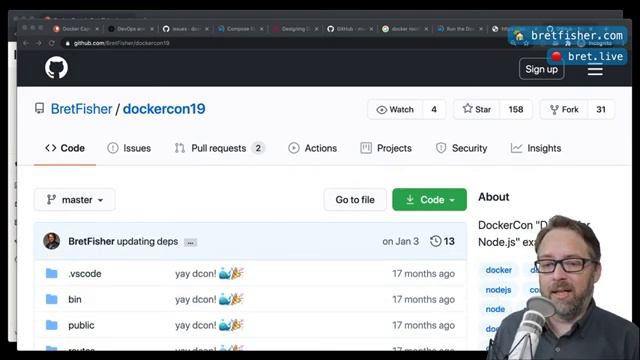The height and width of the screenshot is (360, 640).
Task: Open the forks count 31
Action: coord(601,109)
